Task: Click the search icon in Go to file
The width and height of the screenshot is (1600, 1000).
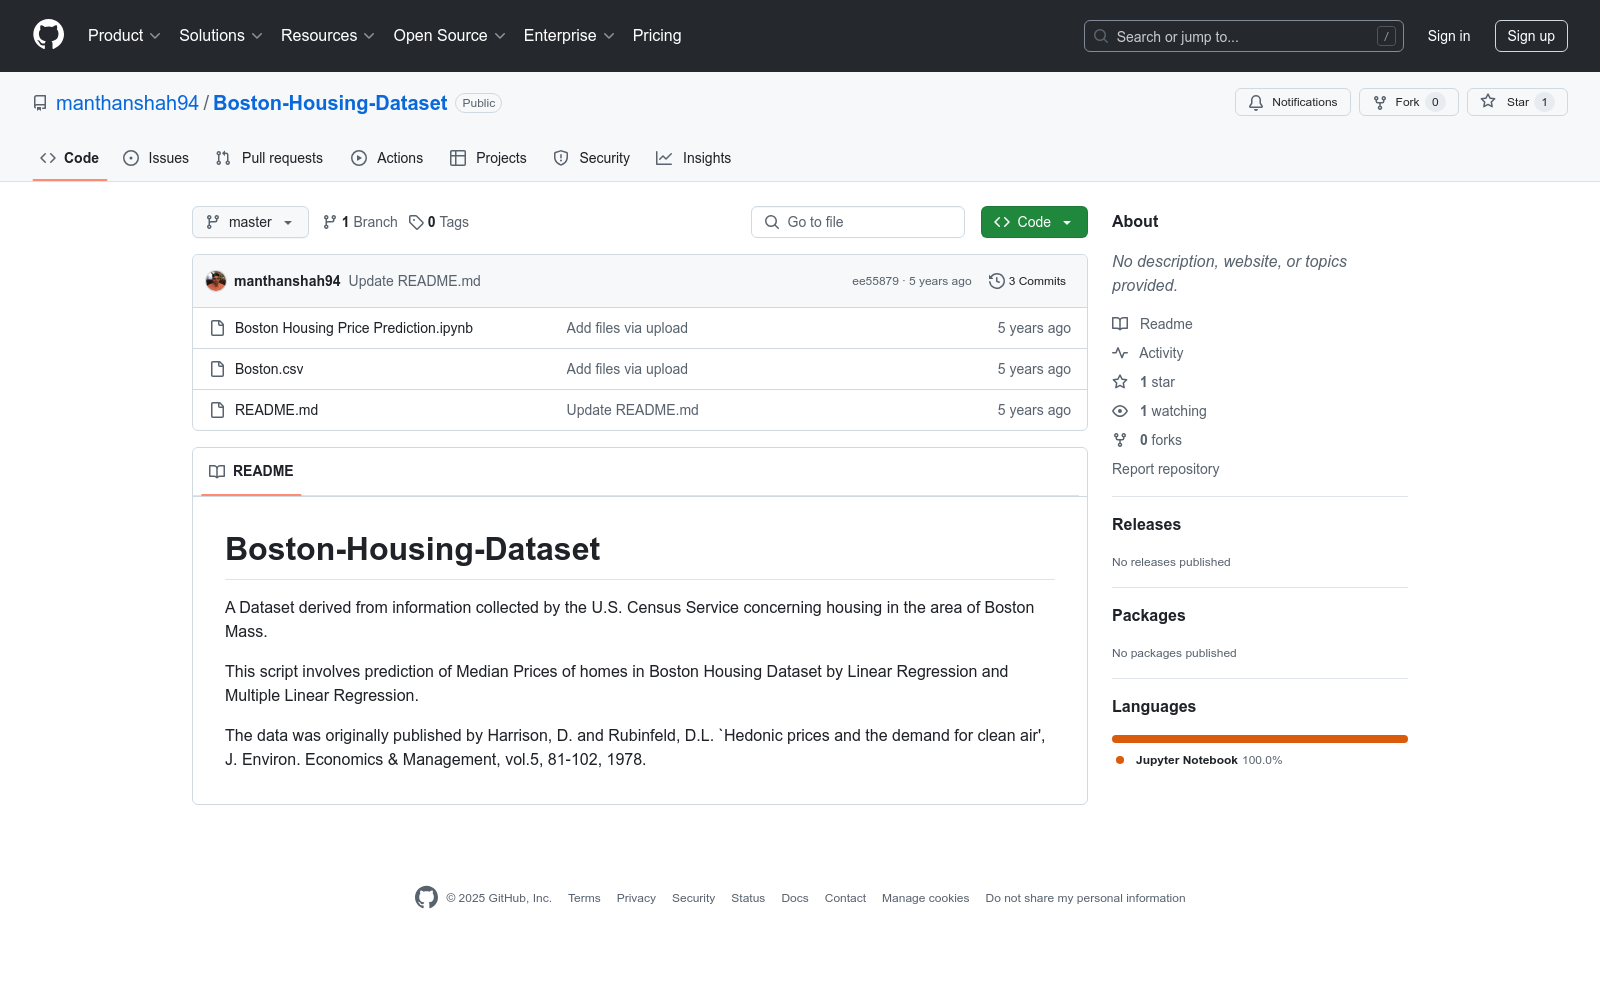Action: 772,222
